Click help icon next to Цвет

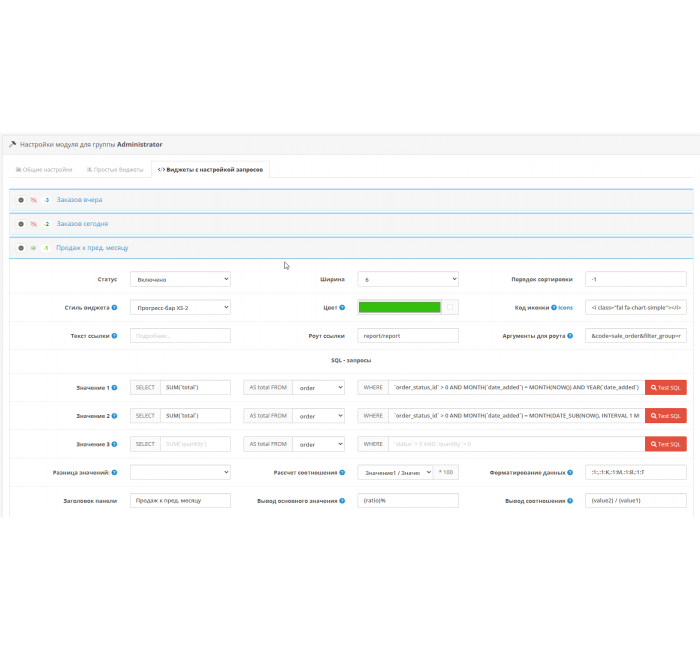[342, 308]
